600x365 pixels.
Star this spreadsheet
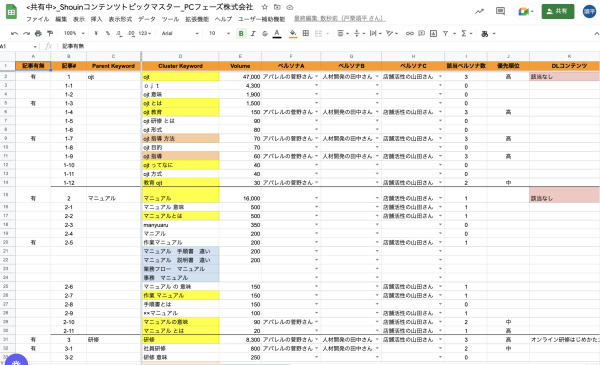point(265,7)
